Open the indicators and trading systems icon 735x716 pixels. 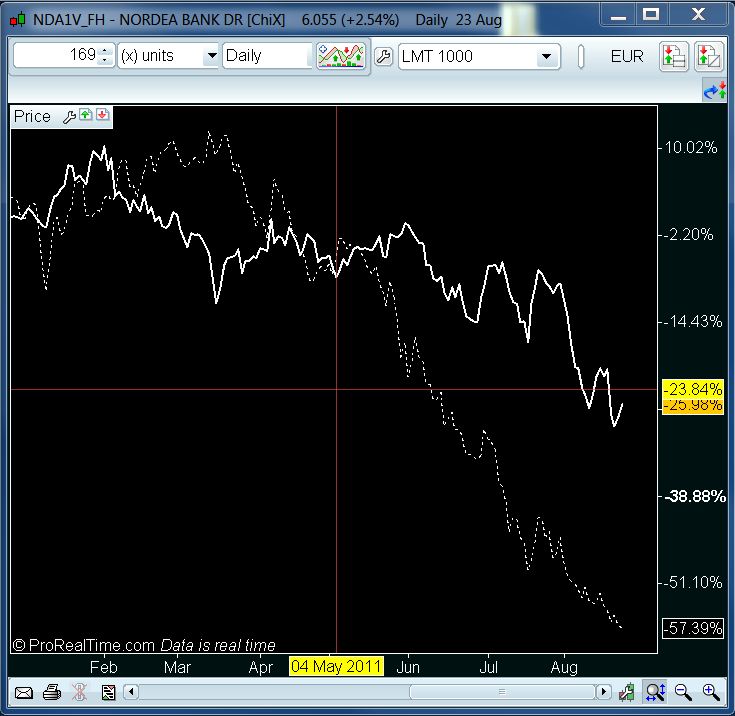point(341,56)
